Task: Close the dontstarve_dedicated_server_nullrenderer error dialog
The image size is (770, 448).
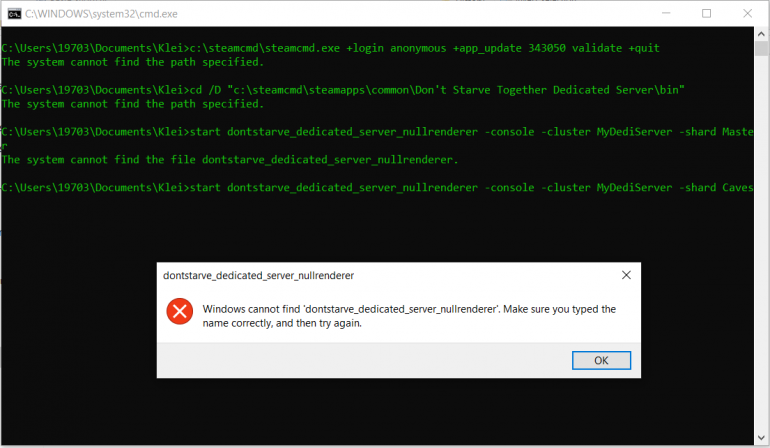Action: (x=626, y=275)
